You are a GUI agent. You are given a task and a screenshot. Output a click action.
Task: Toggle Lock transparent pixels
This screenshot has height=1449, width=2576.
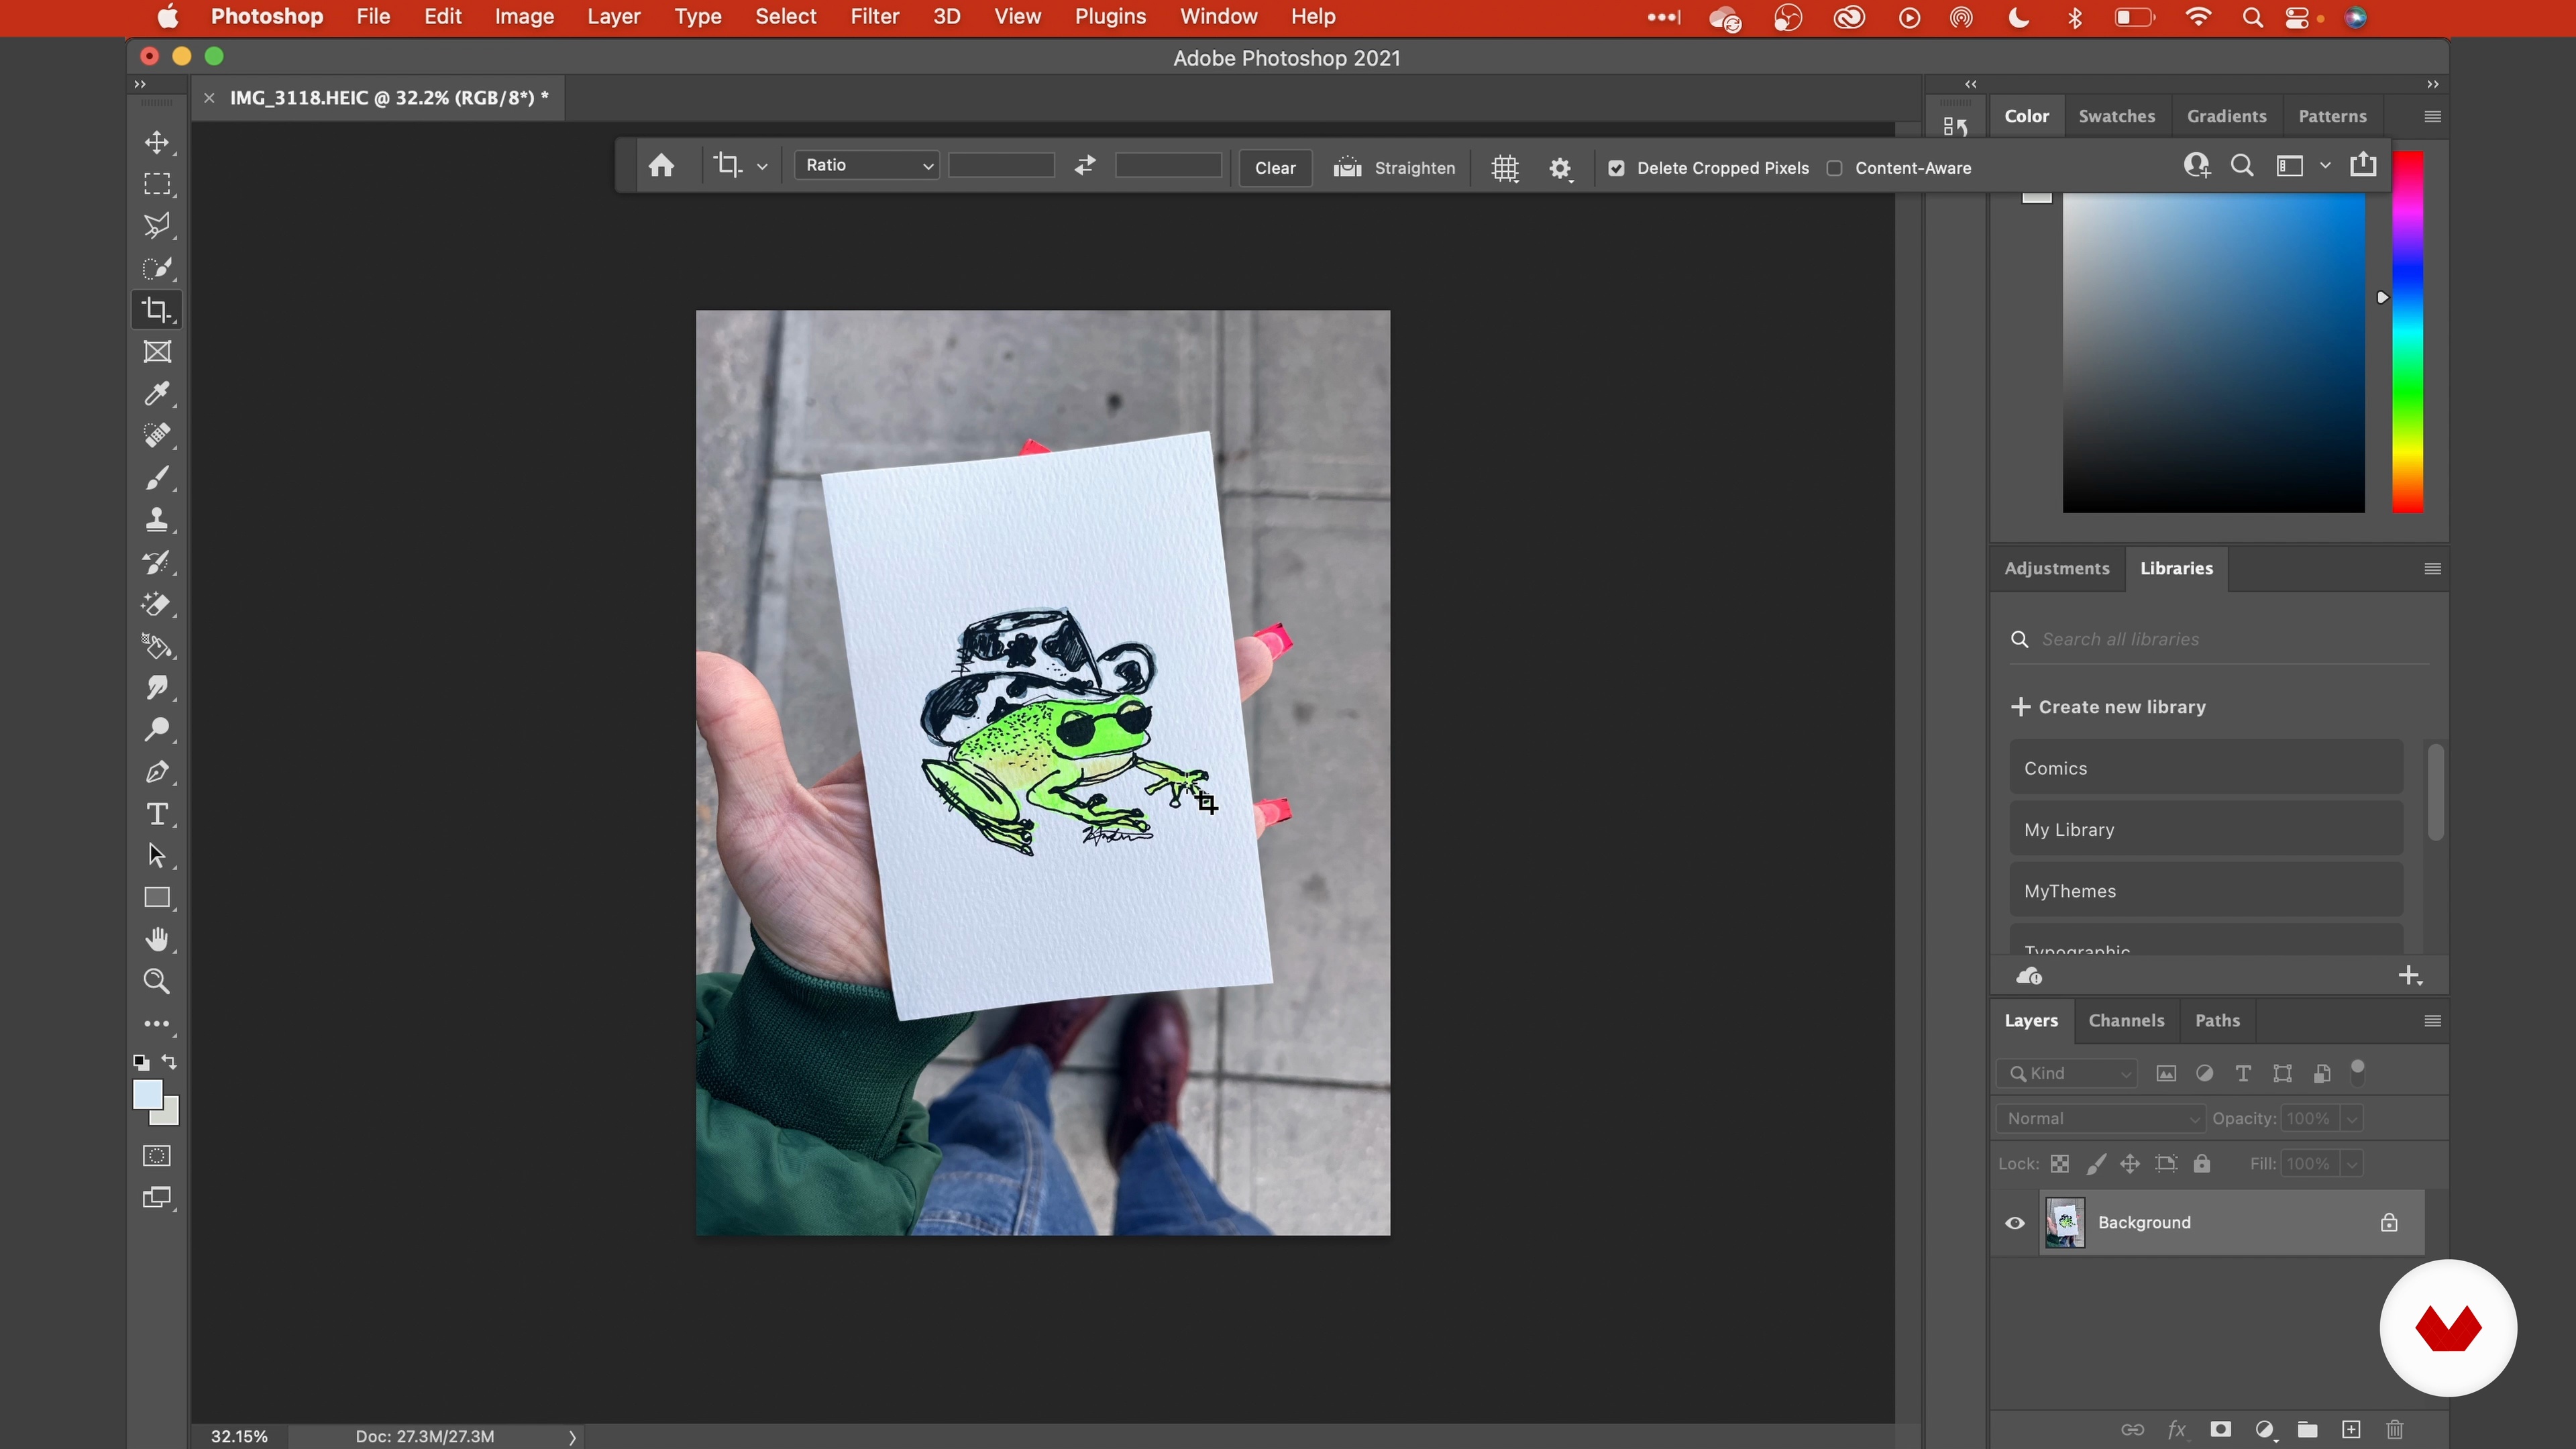tap(2060, 1164)
